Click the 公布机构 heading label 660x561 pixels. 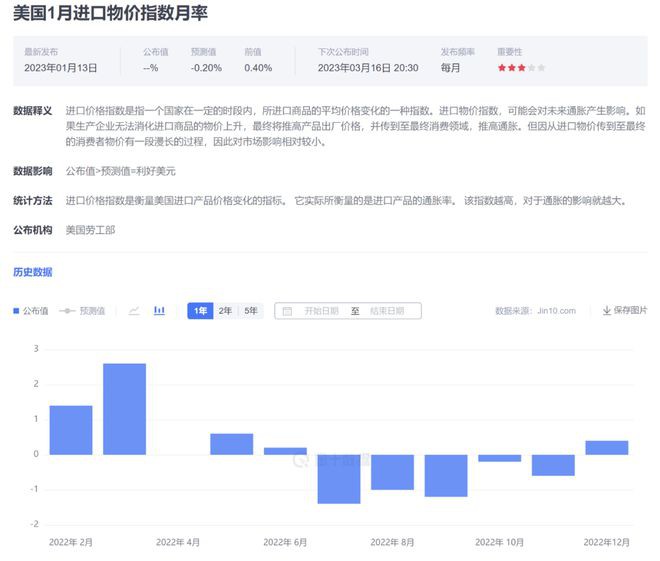[x=33, y=230]
